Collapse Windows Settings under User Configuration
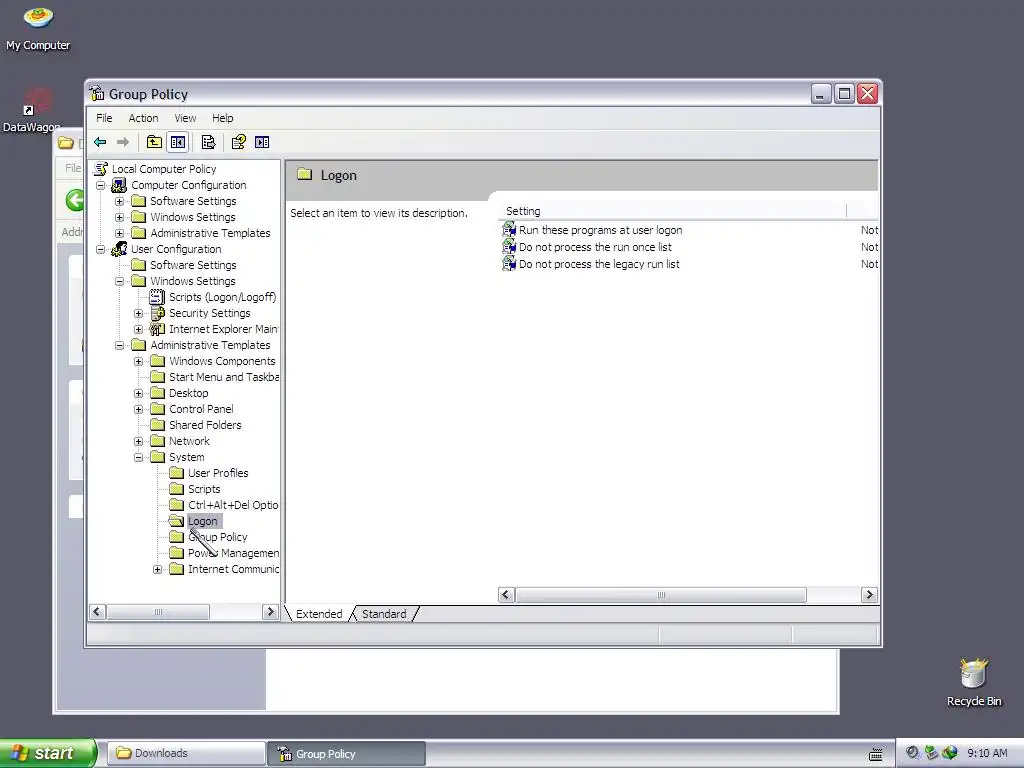1024x768 pixels. 120,281
